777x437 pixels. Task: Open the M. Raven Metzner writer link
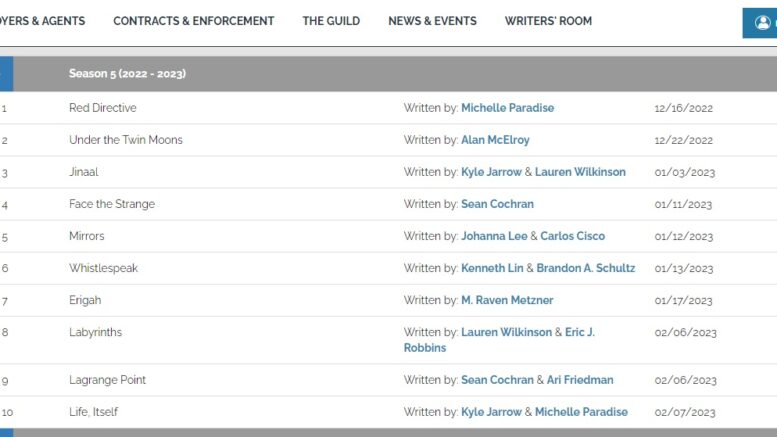[507, 300]
